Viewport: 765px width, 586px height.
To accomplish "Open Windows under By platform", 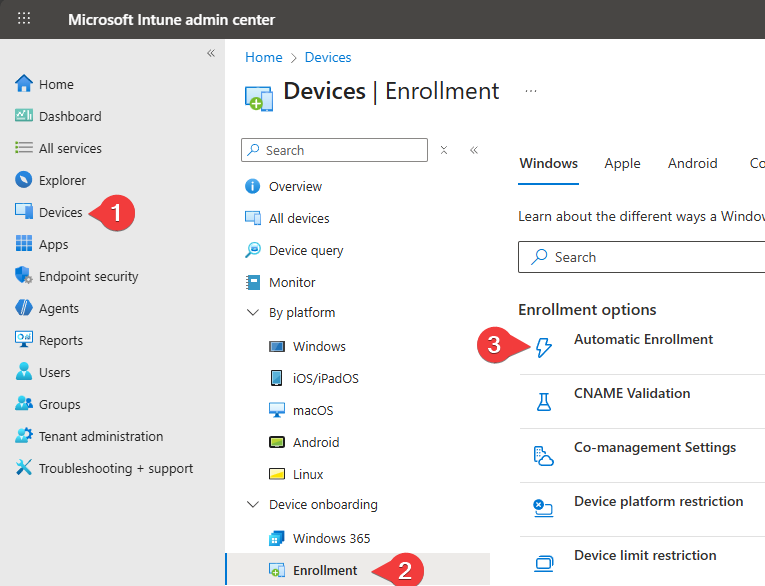I will click(319, 346).
